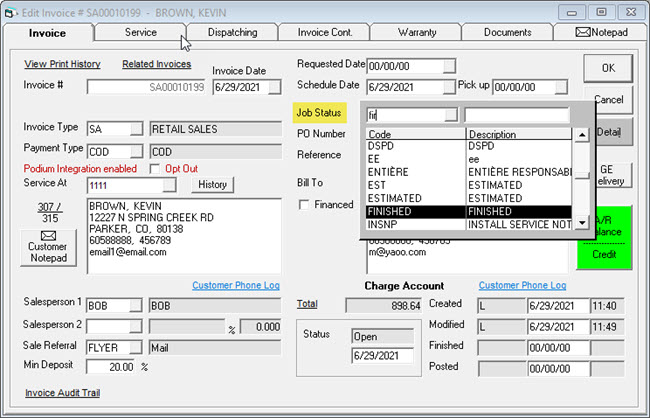Open Sale Referral lookup button

136,348
